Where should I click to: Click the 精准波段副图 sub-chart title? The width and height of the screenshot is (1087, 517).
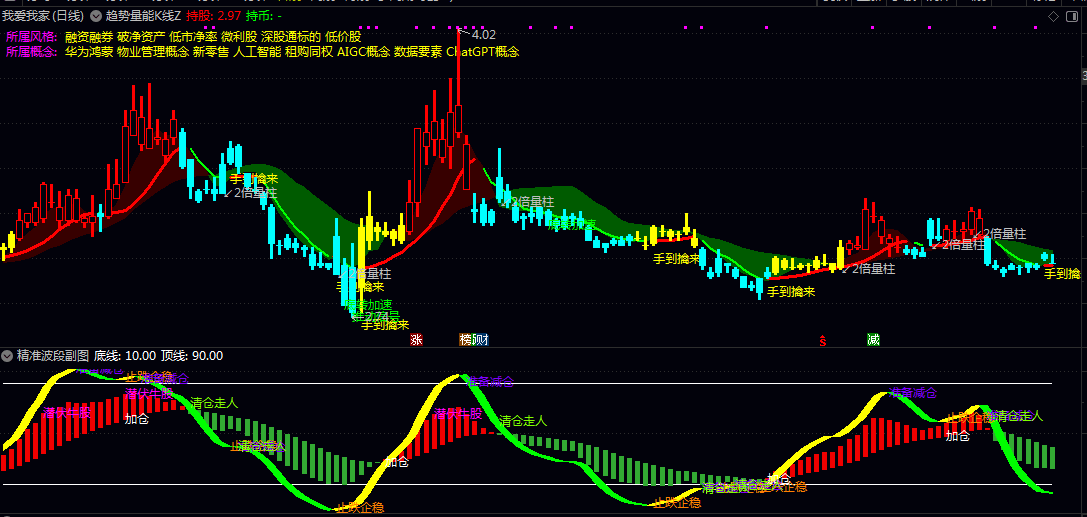53,356
